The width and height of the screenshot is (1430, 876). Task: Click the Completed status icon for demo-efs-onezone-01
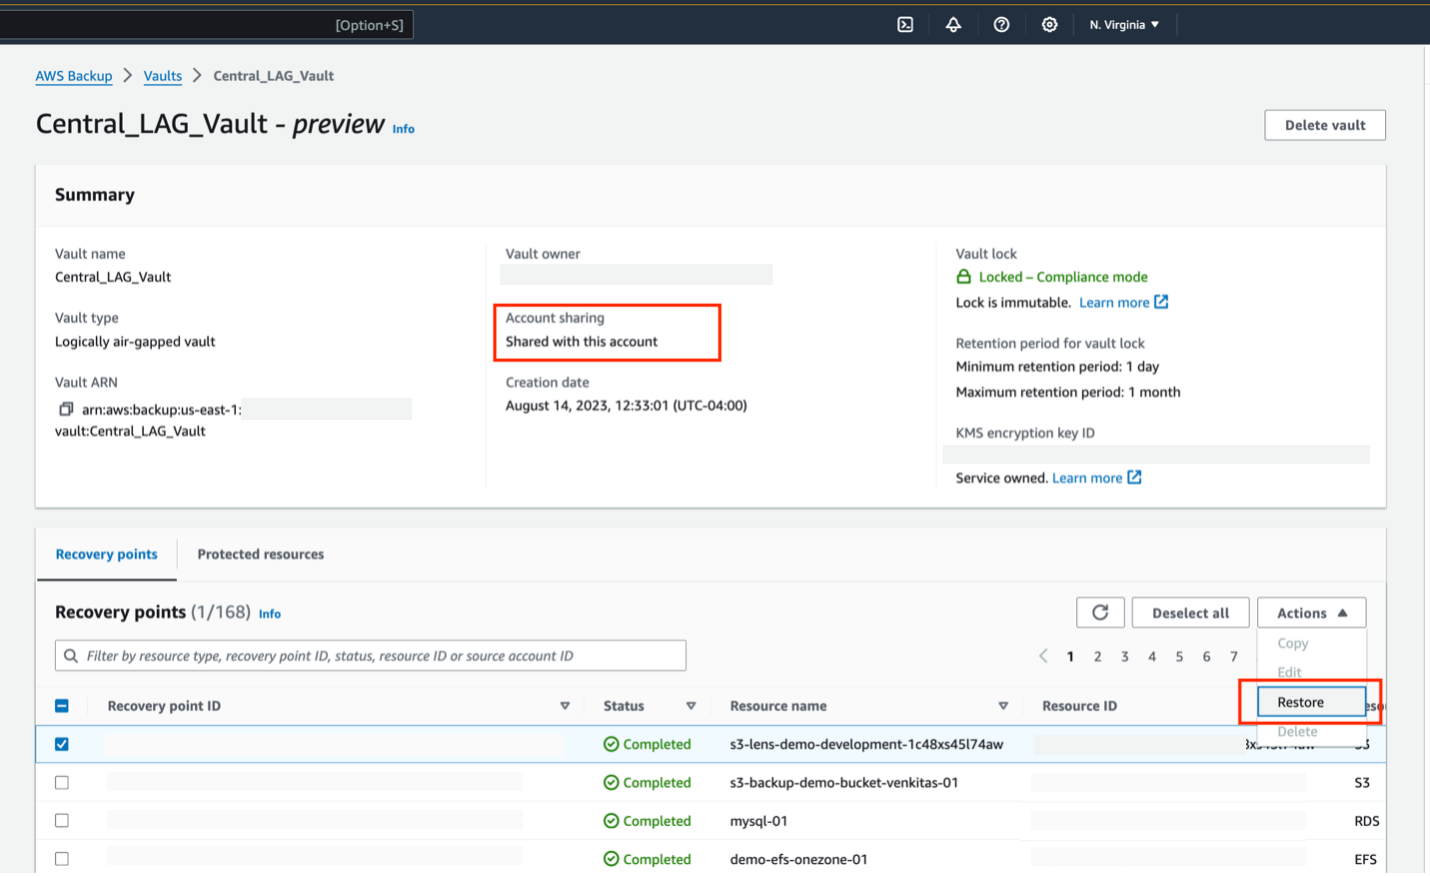pos(611,859)
